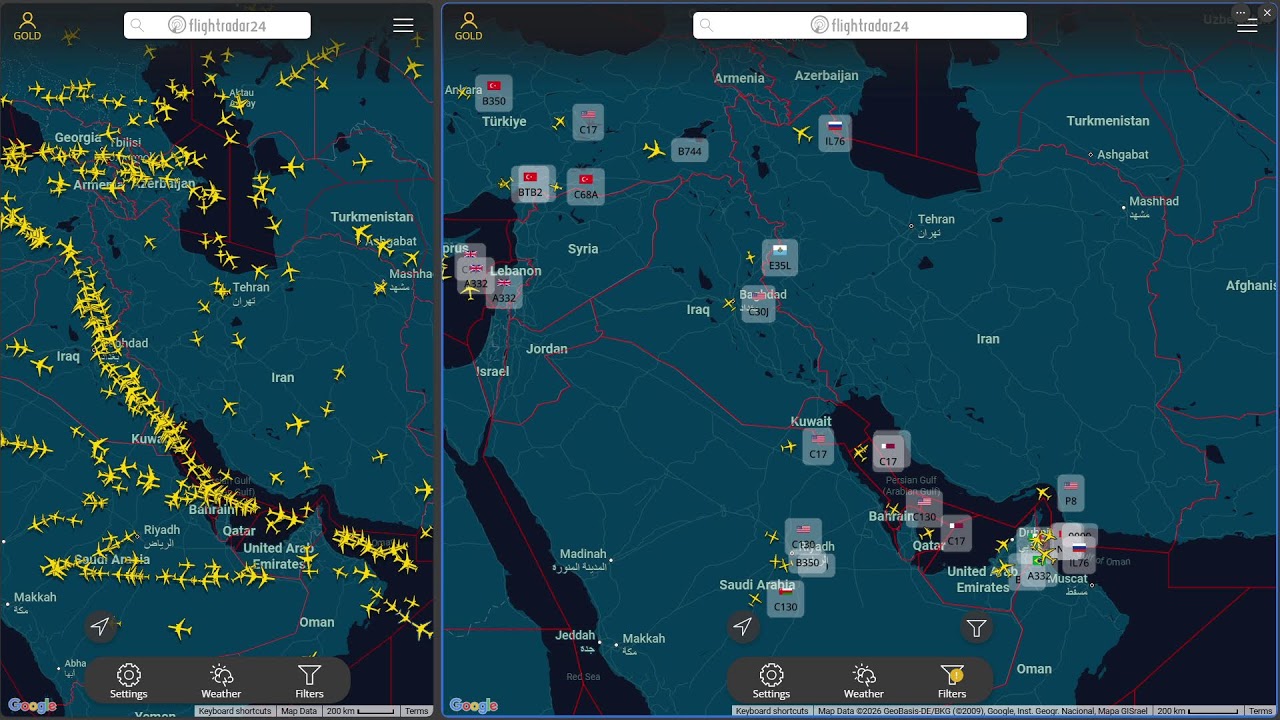This screenshot has width=1280, height=720.
Task: Open GOLD account icon in right panel
Action: coord(468,26)
